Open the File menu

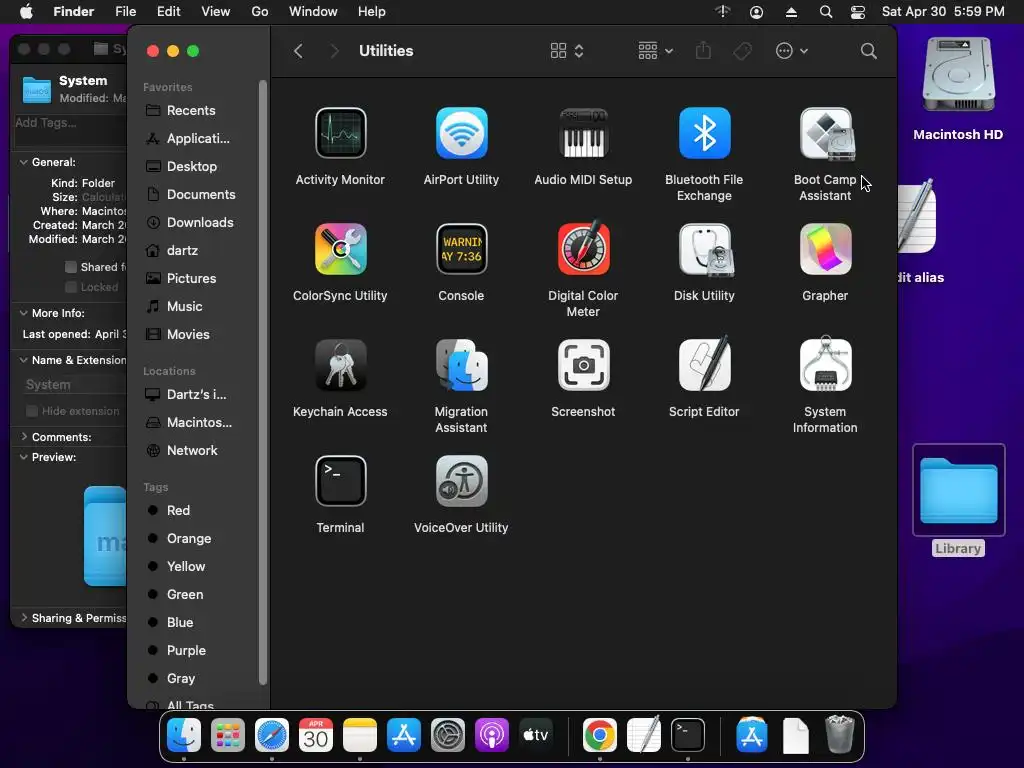pos(125,12)
